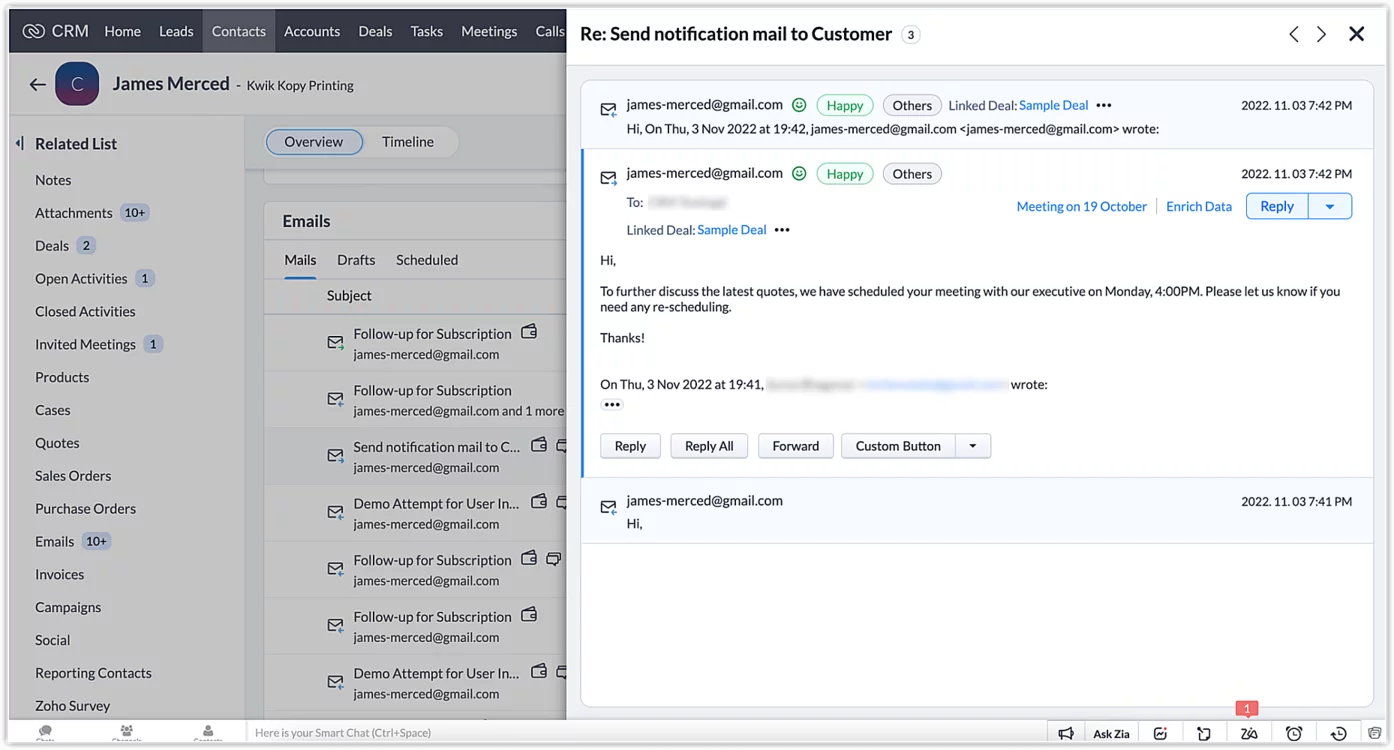Click back arrow beside James Merced
1394x750 pixels.
[38, 85]
